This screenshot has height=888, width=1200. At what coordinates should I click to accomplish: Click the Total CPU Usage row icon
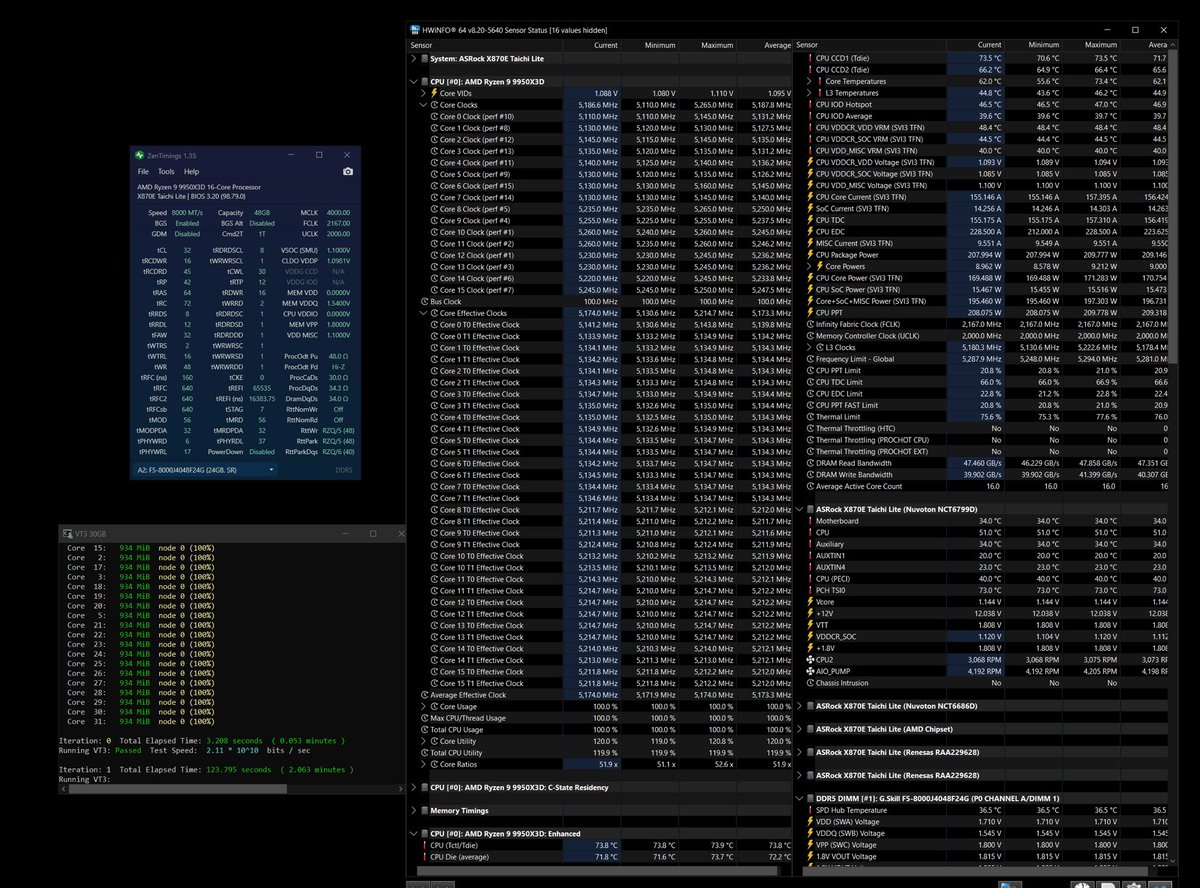[423, 730]
